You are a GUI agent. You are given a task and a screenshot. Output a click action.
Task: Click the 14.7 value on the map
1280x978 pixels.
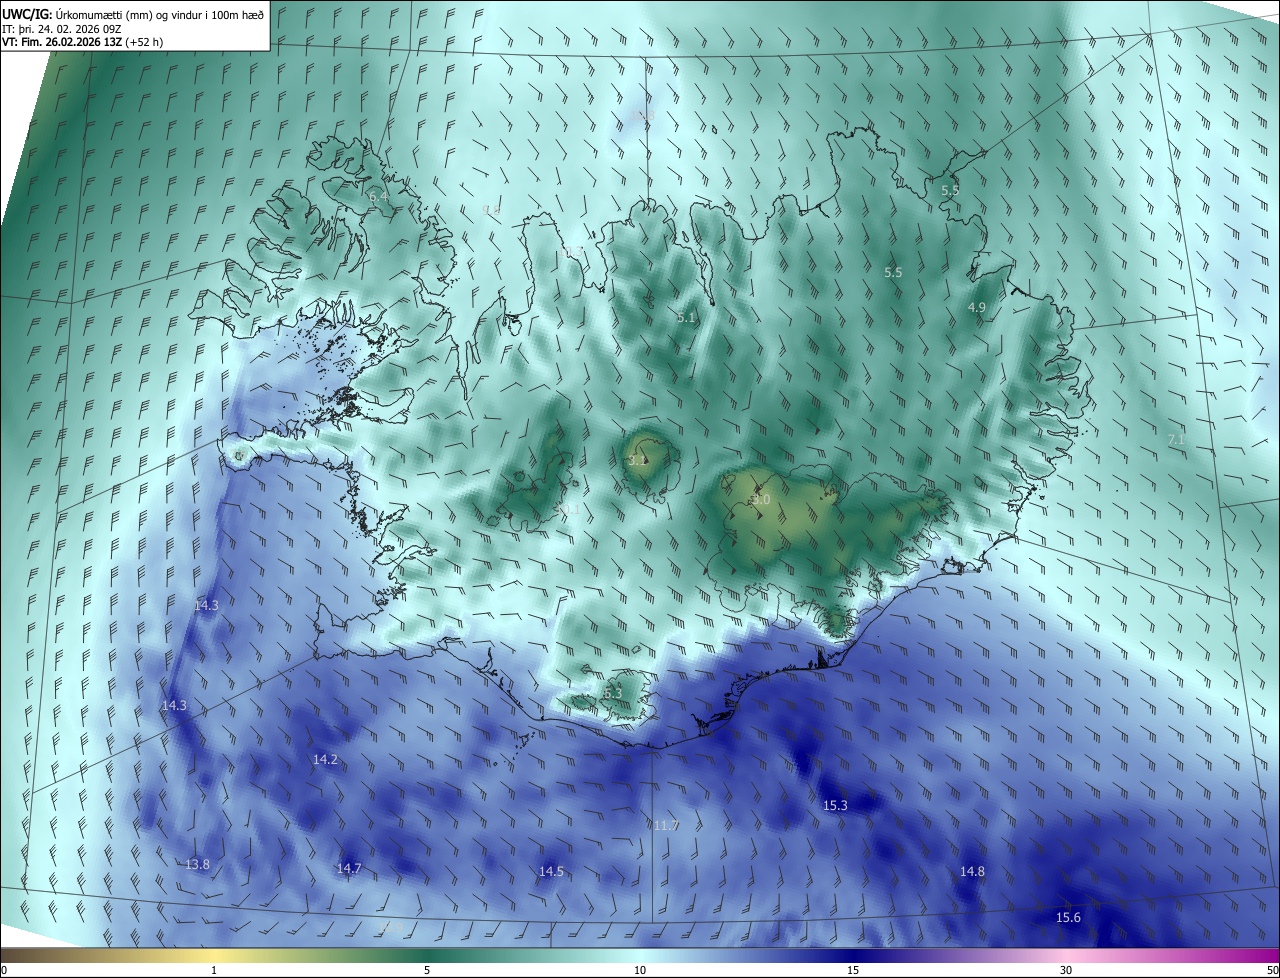[x=349, y=868]
